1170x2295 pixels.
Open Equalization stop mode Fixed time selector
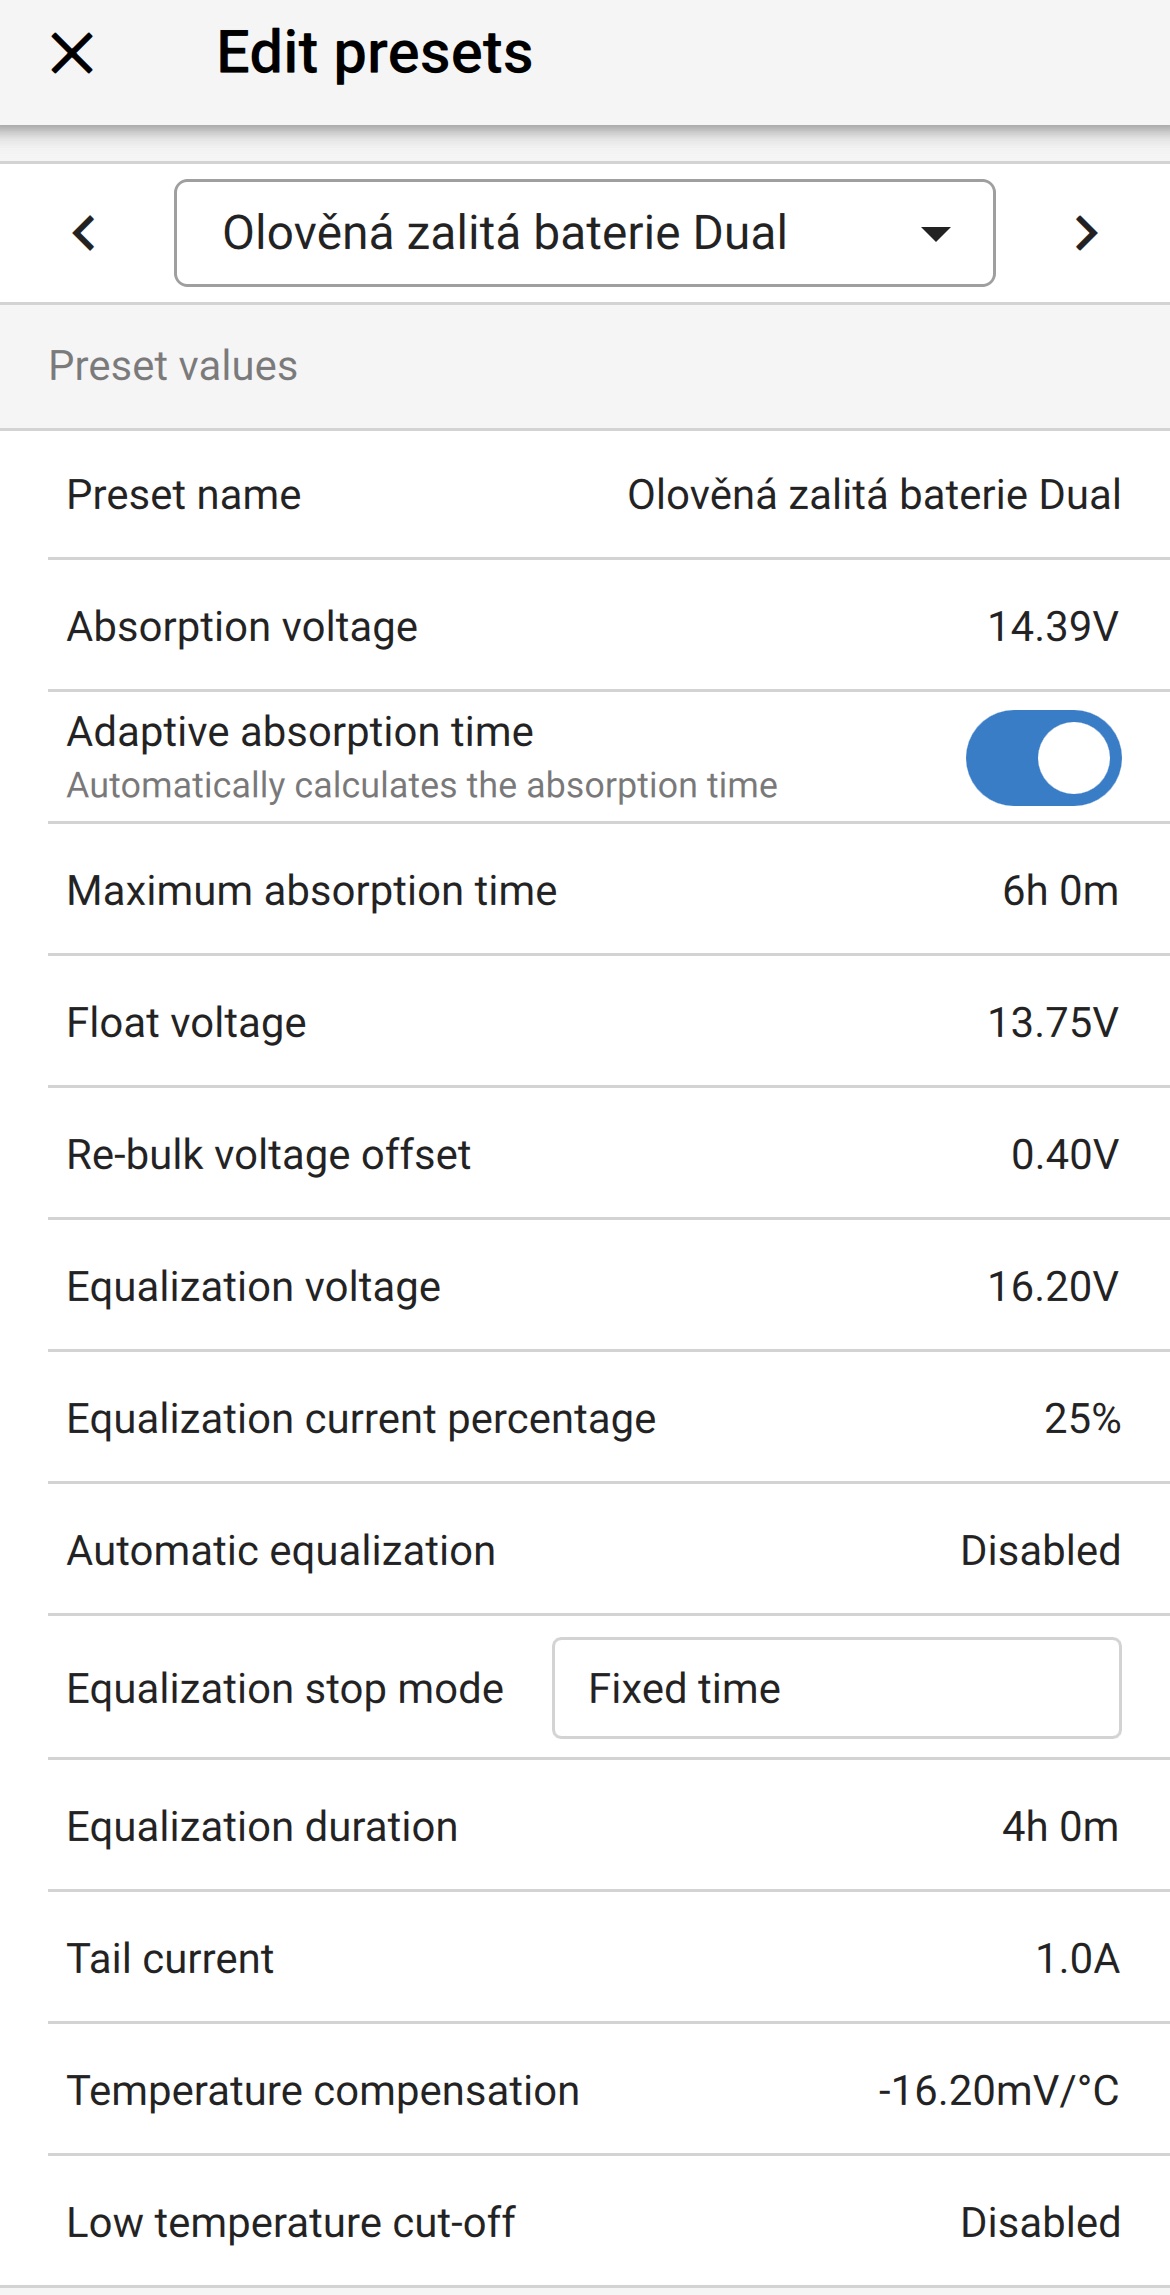836,1688
